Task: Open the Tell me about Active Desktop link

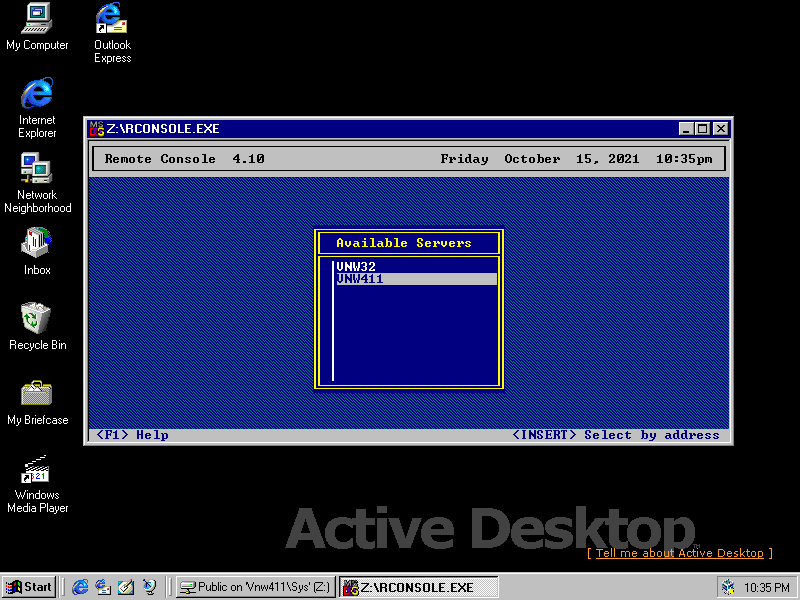Action: 680,553
